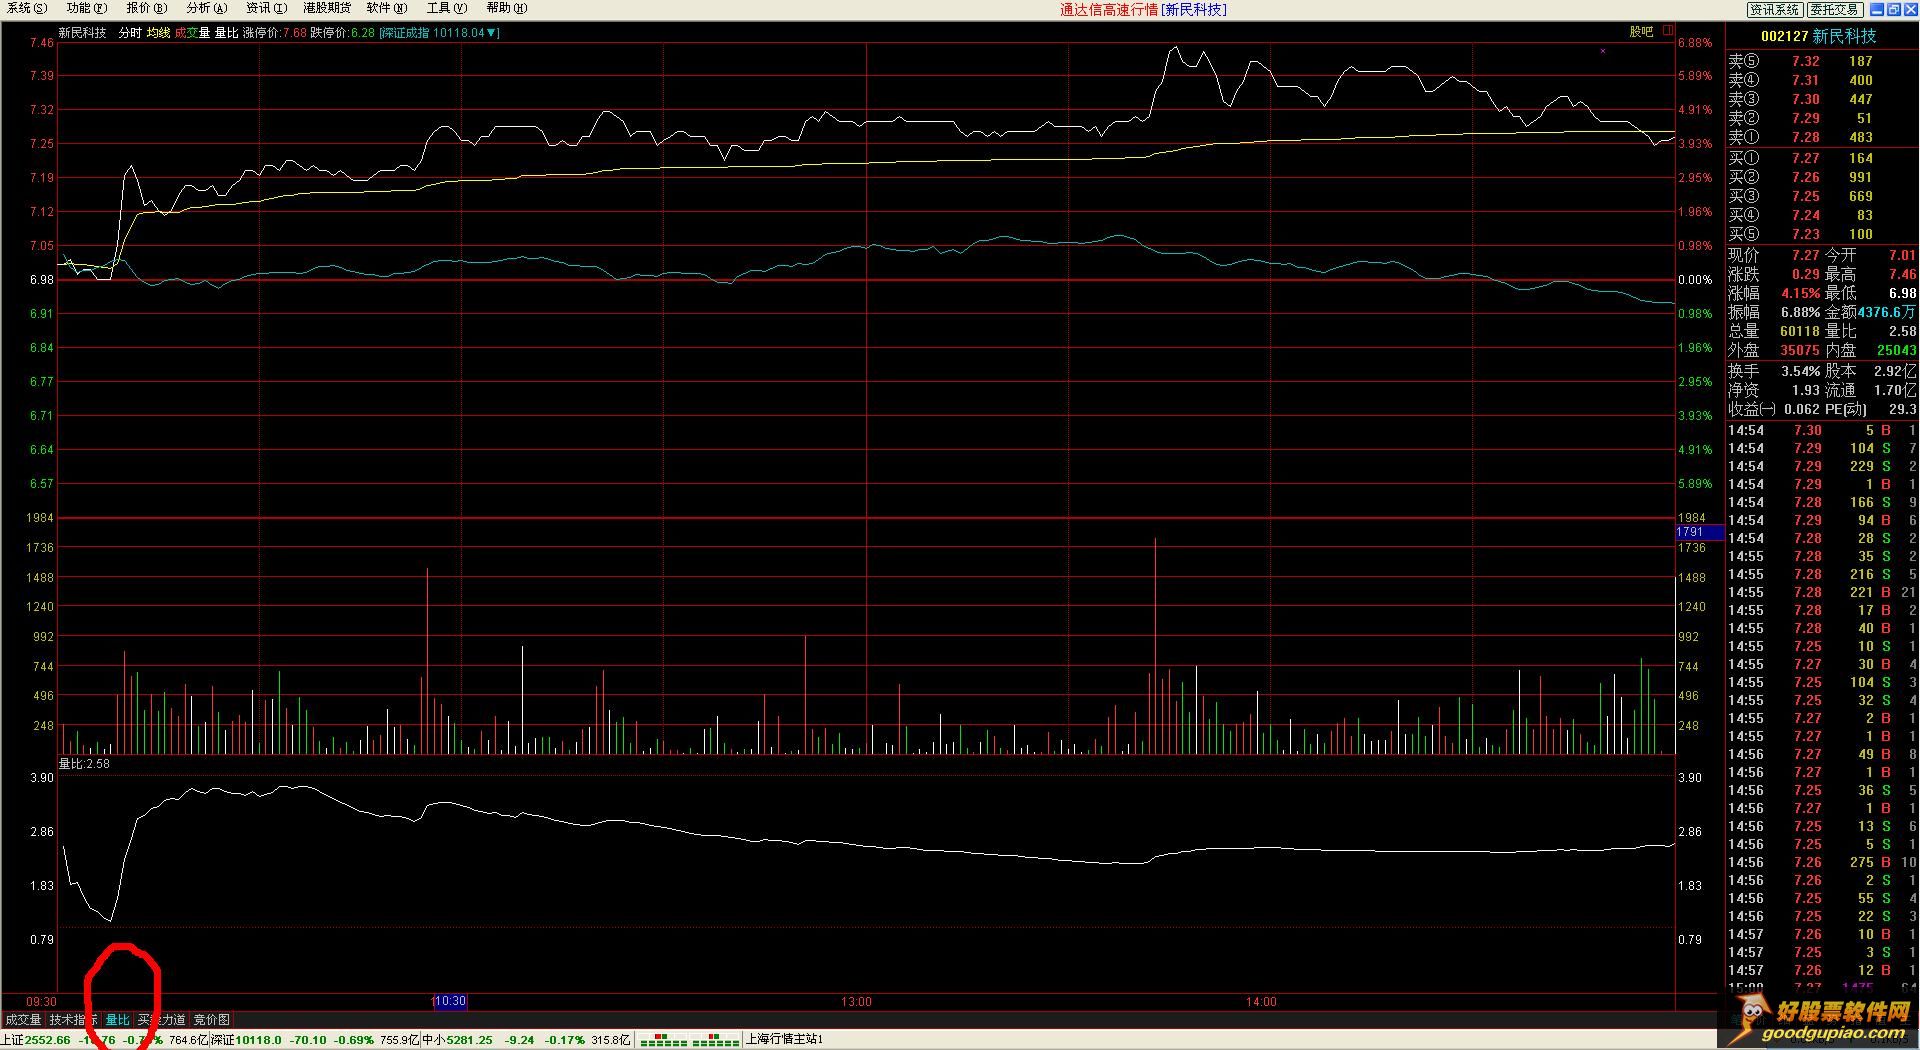This screenshot has height=1050, width=1920.
Task: Click the 新民科技 label above the chart
Action: 82,33
